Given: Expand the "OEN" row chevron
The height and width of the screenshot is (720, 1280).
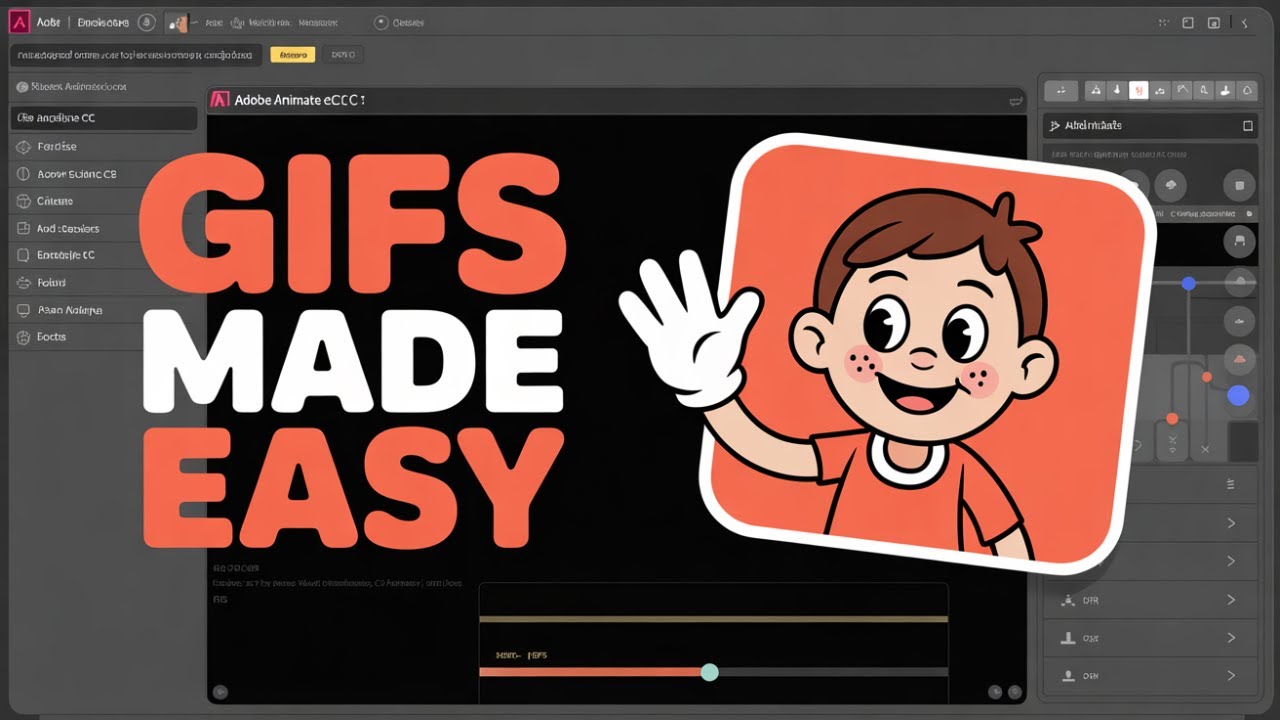Looking at the screenshot, I should coord(1231,675).
